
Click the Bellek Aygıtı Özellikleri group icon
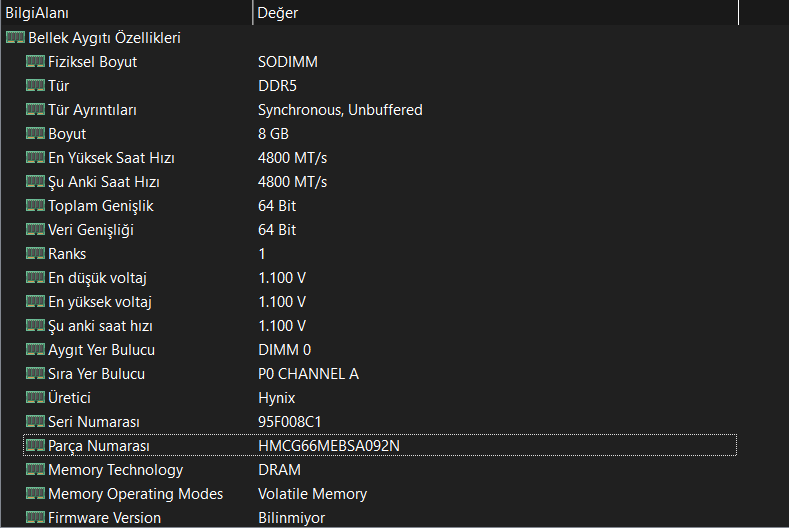coord(15,38)
